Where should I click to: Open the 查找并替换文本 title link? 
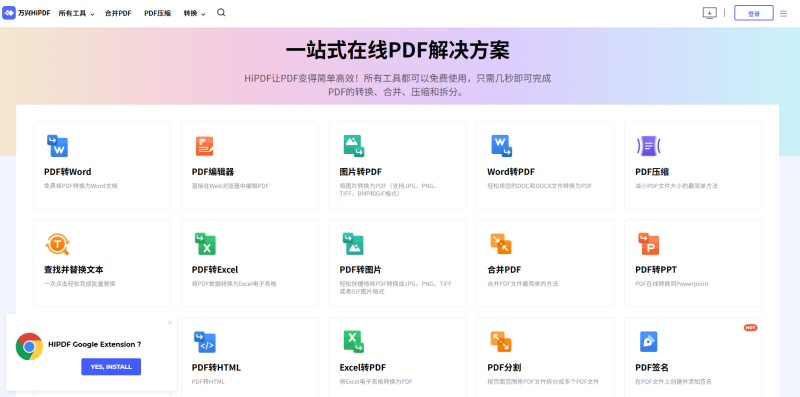pyautogui.click(x=73, y=269)
